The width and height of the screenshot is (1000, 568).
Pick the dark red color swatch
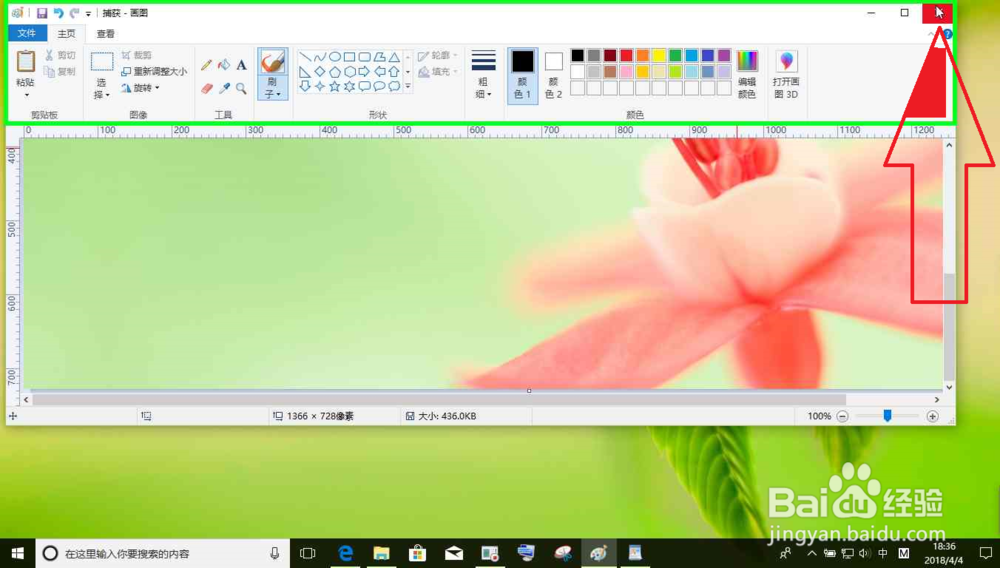(610, 56)
